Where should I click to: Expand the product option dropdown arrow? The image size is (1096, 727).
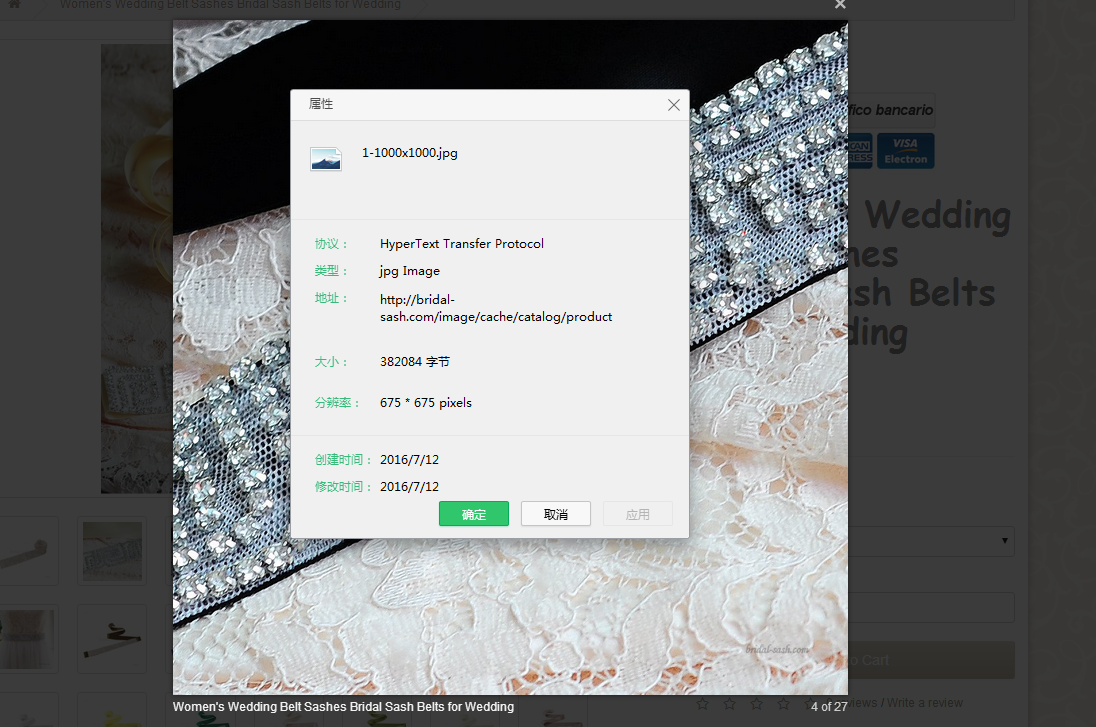1004,541
